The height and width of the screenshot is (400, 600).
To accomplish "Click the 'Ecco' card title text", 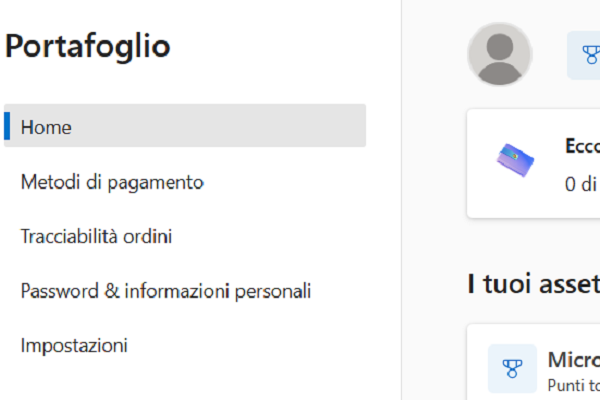I will [x=582, y=146].
